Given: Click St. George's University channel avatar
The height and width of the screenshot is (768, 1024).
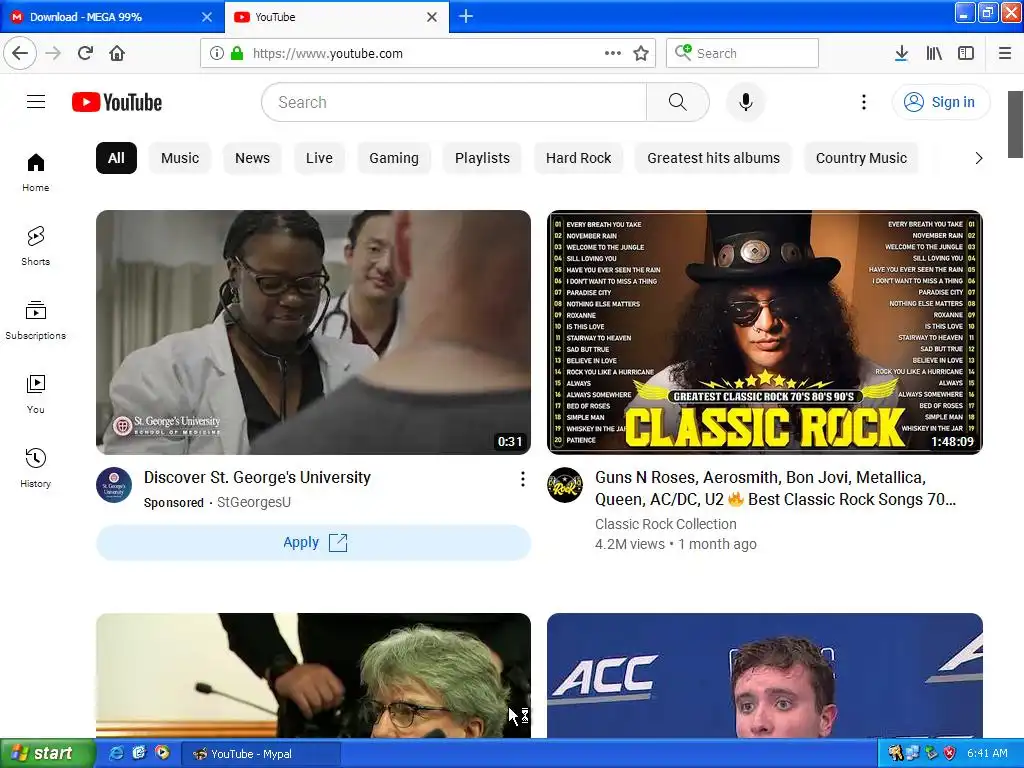Looking at the screenshot, I should (114, 485).
